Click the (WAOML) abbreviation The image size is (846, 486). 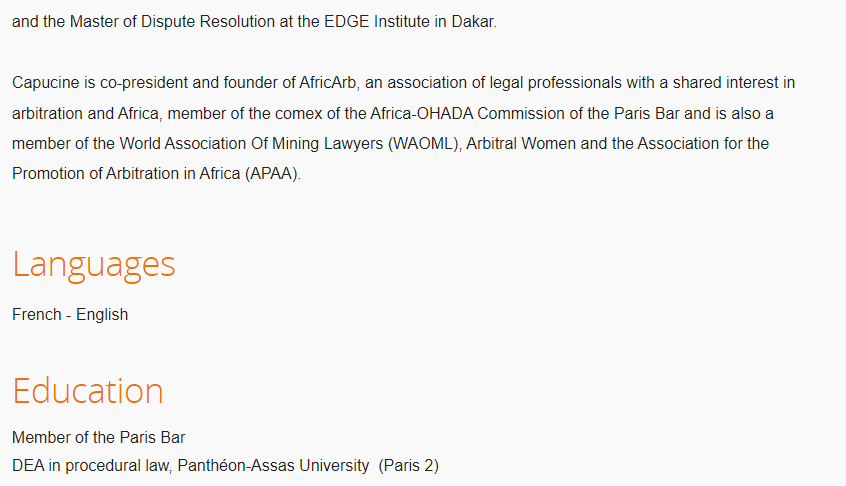(422, 143)
